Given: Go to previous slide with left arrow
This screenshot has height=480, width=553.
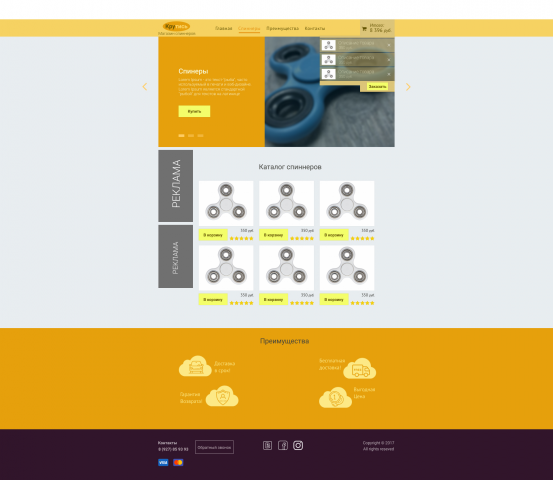Looking at the screenshot, I should coord(145,86).
